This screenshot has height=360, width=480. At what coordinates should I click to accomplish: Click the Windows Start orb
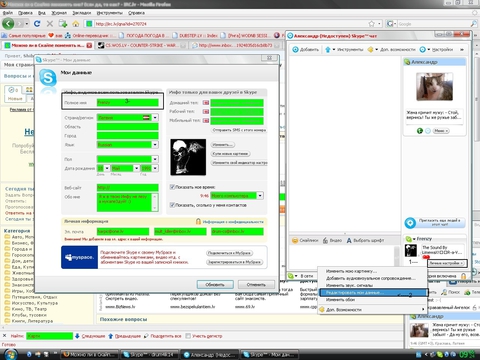pos(10,354)
